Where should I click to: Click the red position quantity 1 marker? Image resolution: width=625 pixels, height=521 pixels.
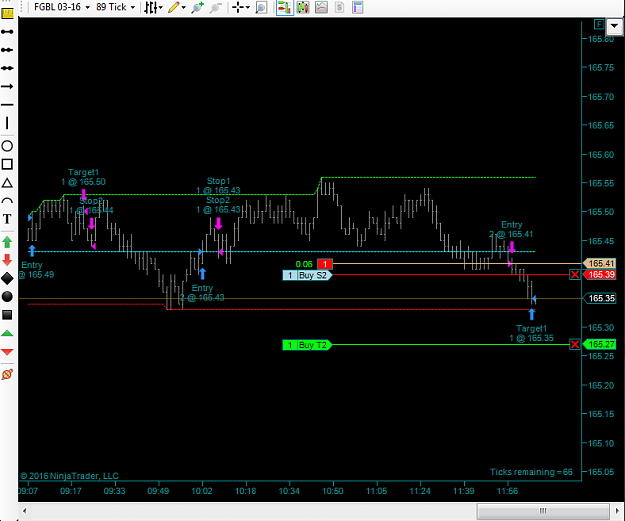(325, 264)
